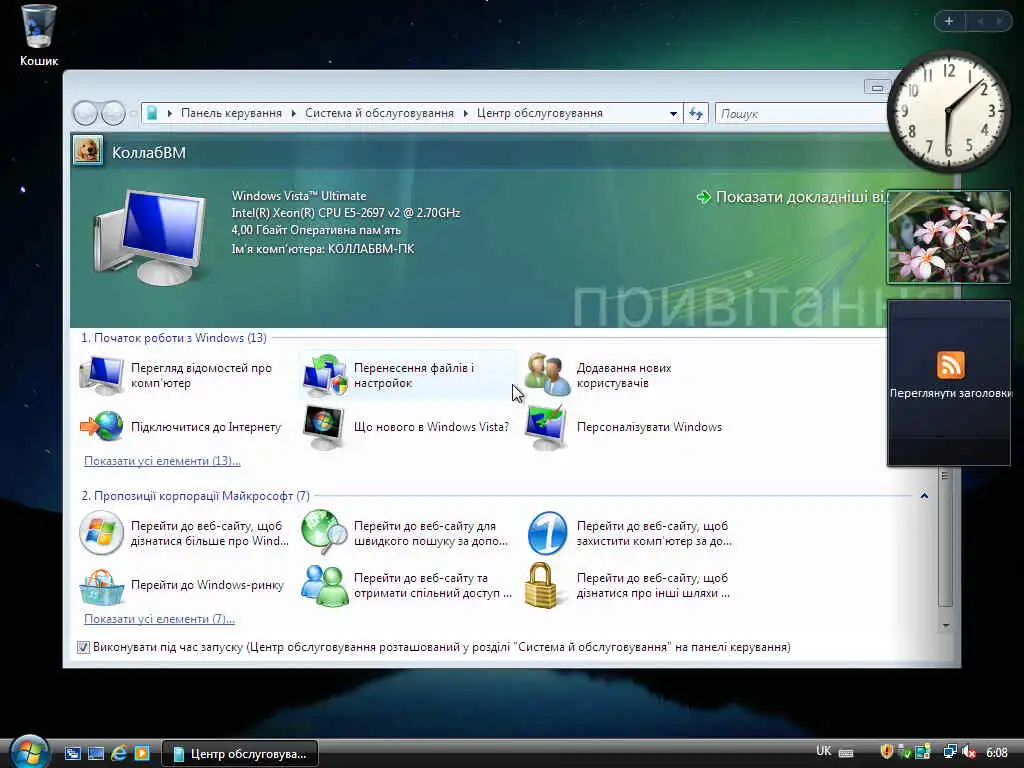Screen dimensions: 1024x768
Task: Click the taskbar clock showing 6:08
Action: [x=997, y=752]
